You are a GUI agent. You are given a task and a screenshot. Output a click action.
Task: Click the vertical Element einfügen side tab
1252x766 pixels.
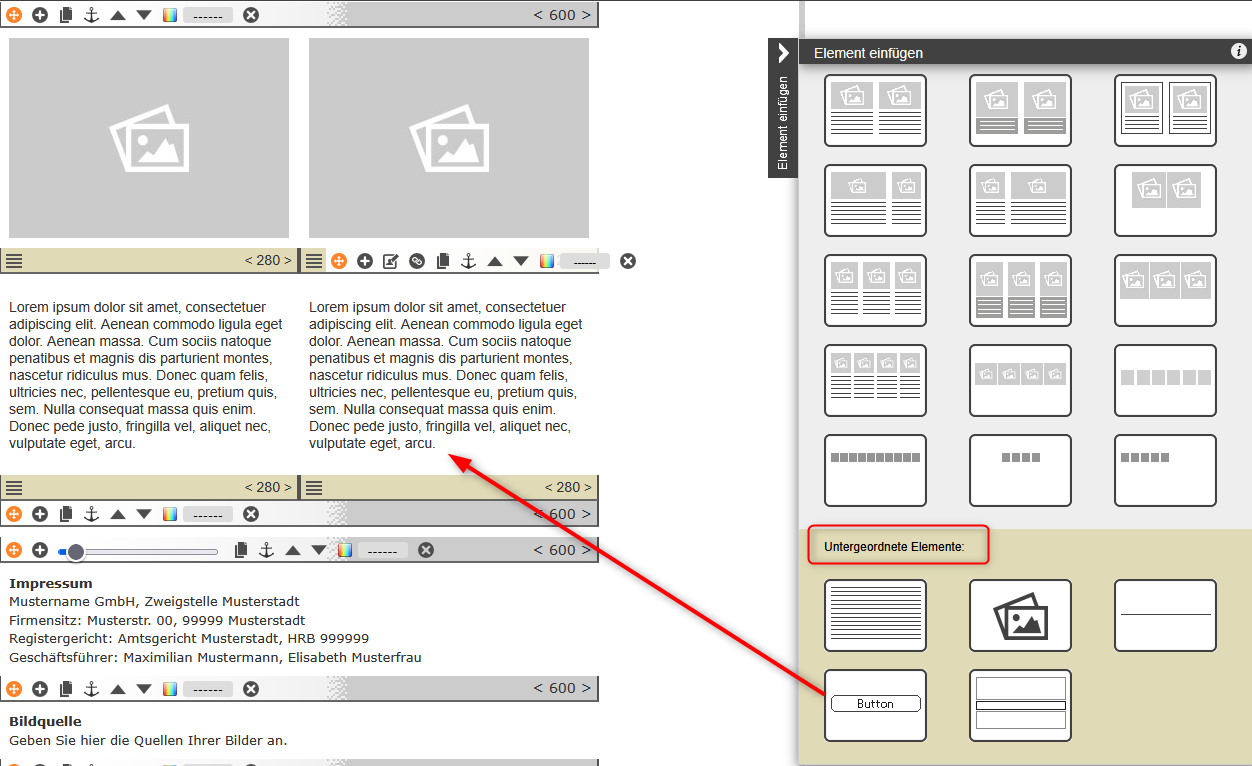pyautogui.click(x=783, y=122)
